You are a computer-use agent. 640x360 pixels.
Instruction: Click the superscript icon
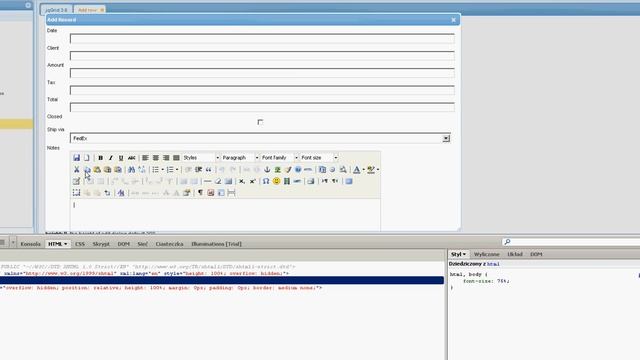click(252, 181)
